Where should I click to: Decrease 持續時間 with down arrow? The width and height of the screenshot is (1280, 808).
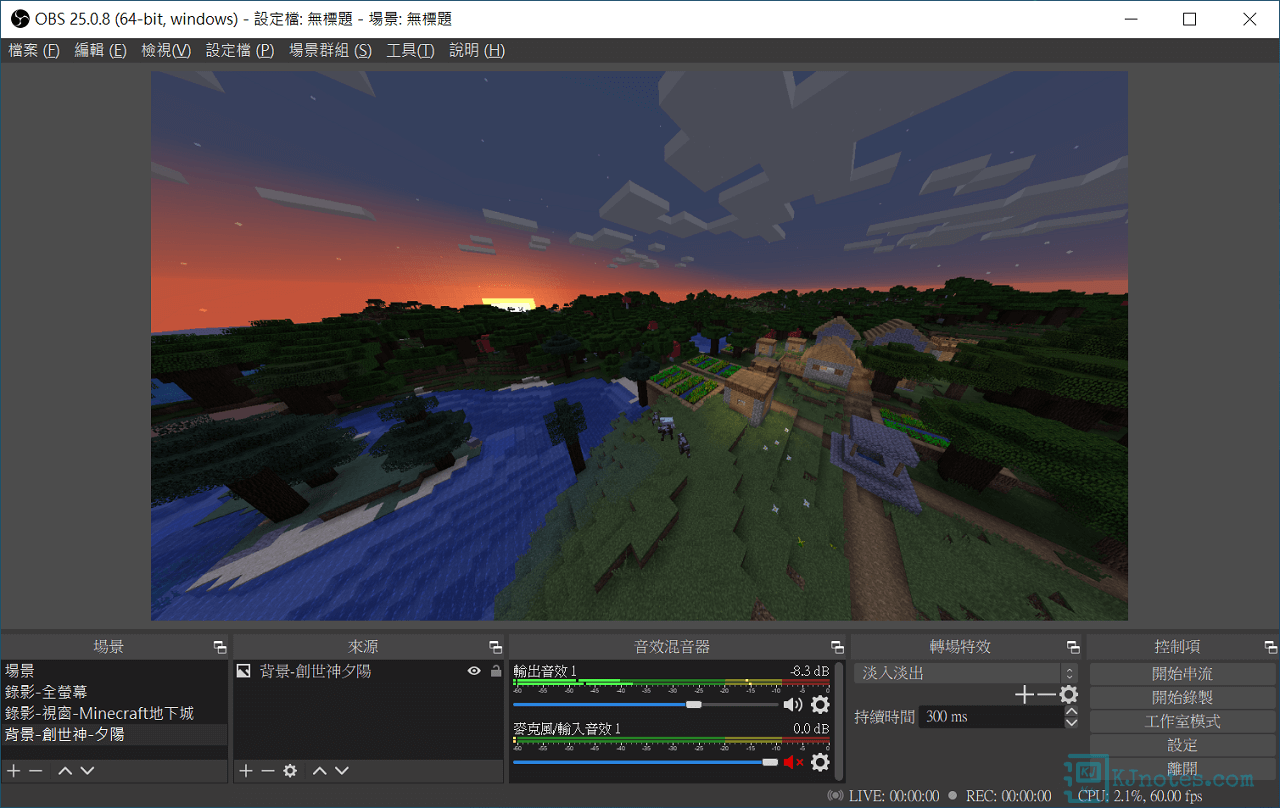(x=1072, y=722)
